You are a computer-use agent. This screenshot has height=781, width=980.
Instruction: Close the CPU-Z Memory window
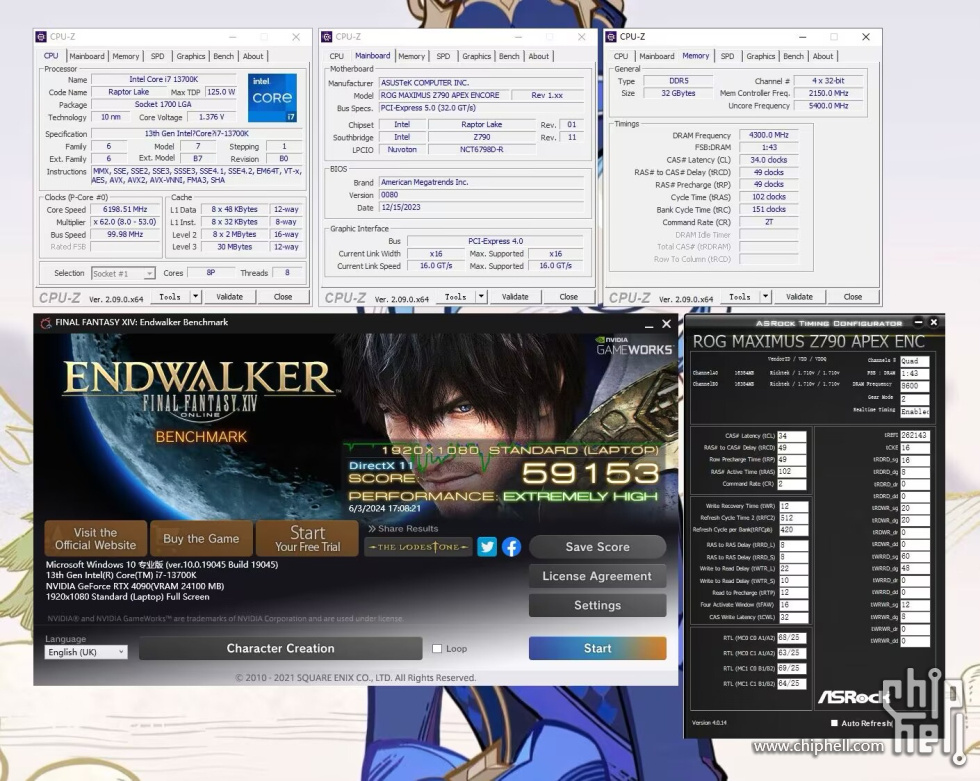(x=866, y=37)
